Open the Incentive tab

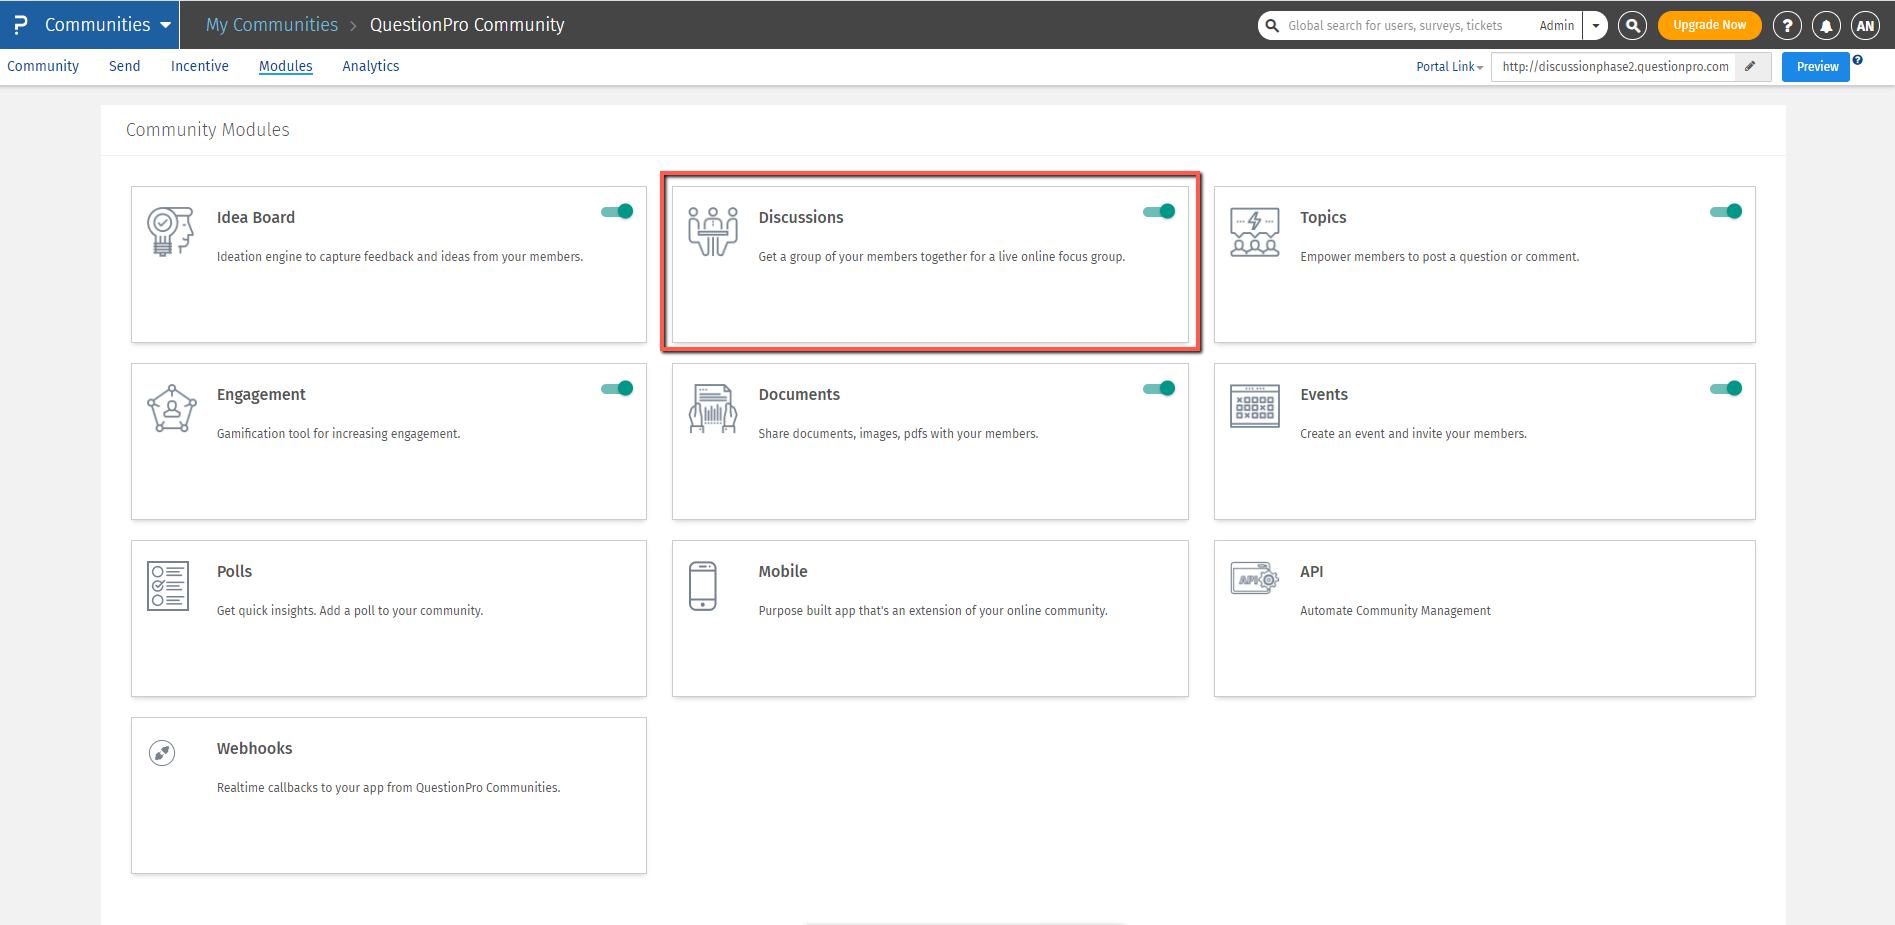coord(199,66)
